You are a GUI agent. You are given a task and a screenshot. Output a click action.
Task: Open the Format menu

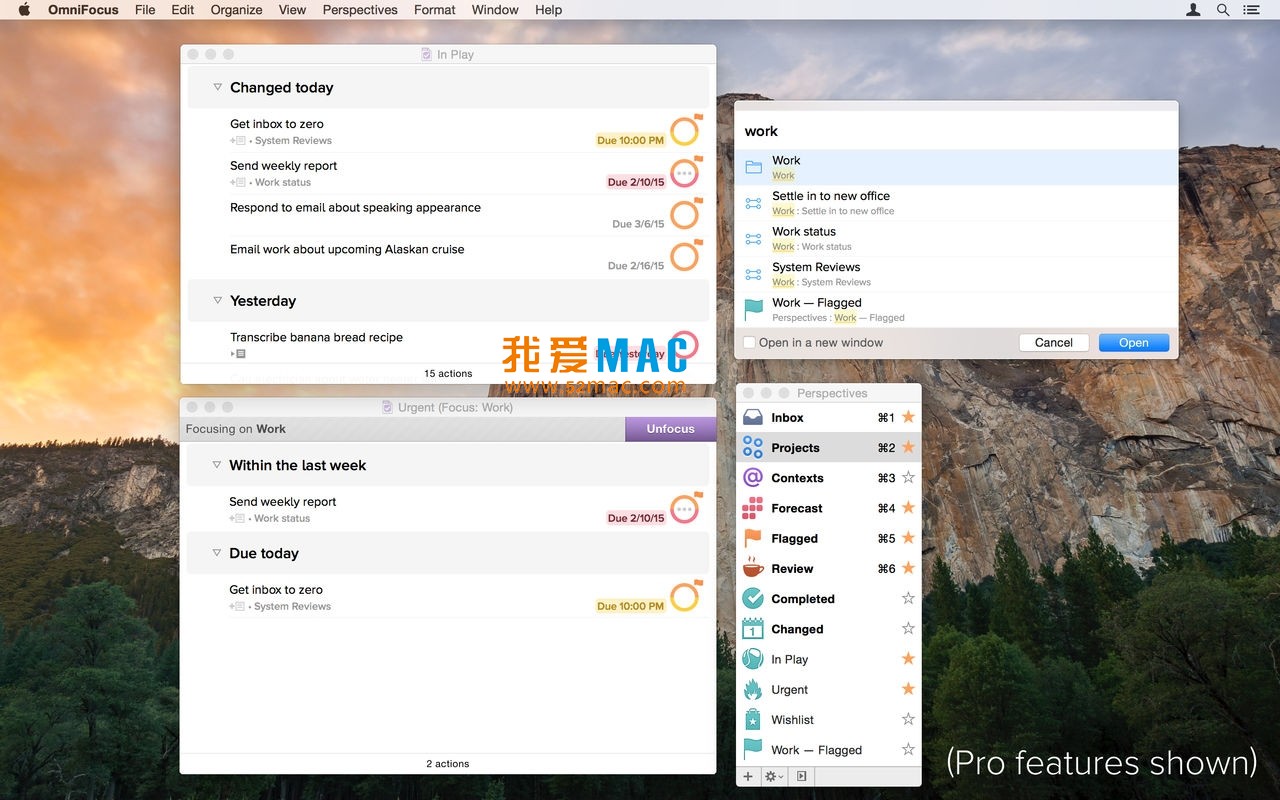pos(435,10)
